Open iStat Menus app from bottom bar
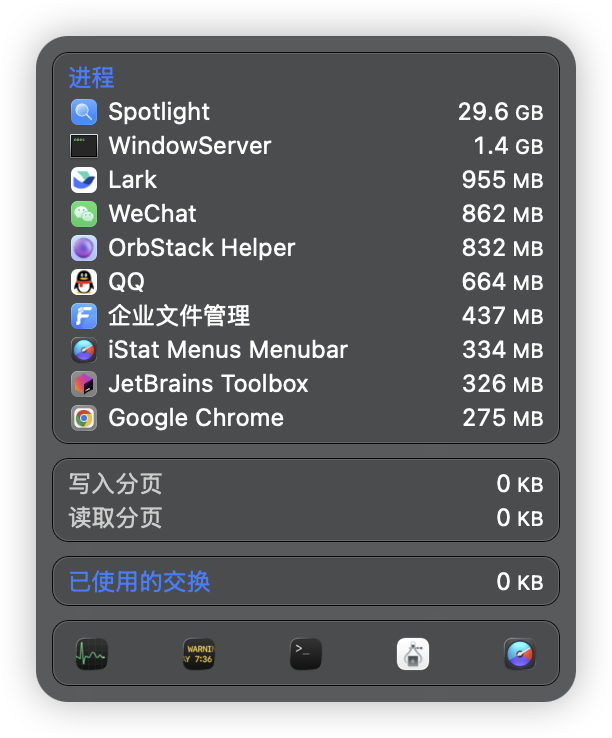The height and width of the screenshot is (738, 612). pos(519,654)
